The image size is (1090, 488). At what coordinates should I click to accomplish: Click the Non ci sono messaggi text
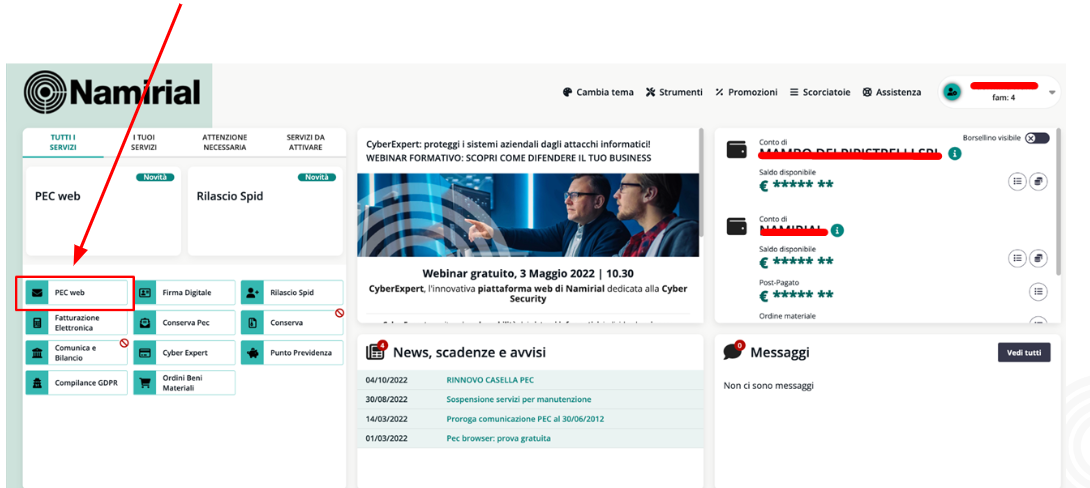(768, 386)
